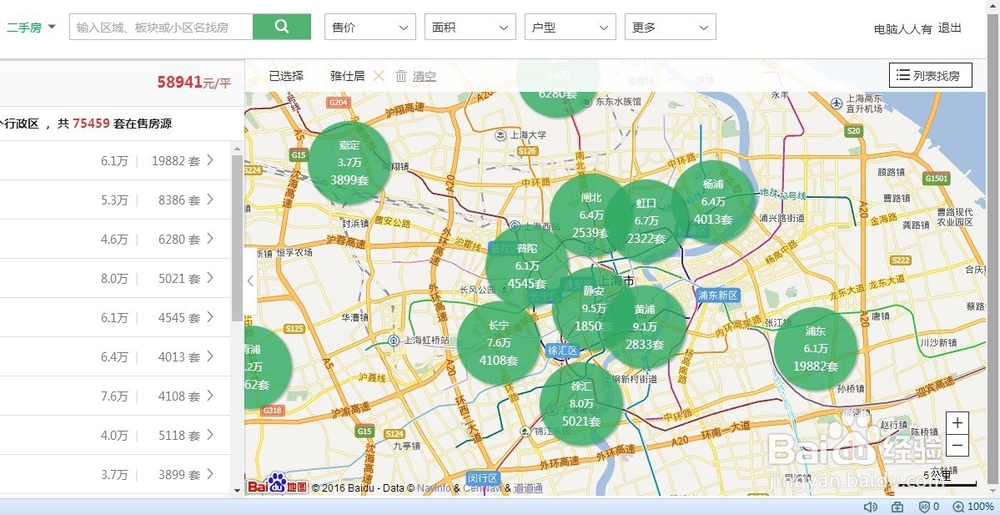The image size is (1000, 515).
Task: Click the district list scrollbar thumb
Action: (x=237, y=237)
